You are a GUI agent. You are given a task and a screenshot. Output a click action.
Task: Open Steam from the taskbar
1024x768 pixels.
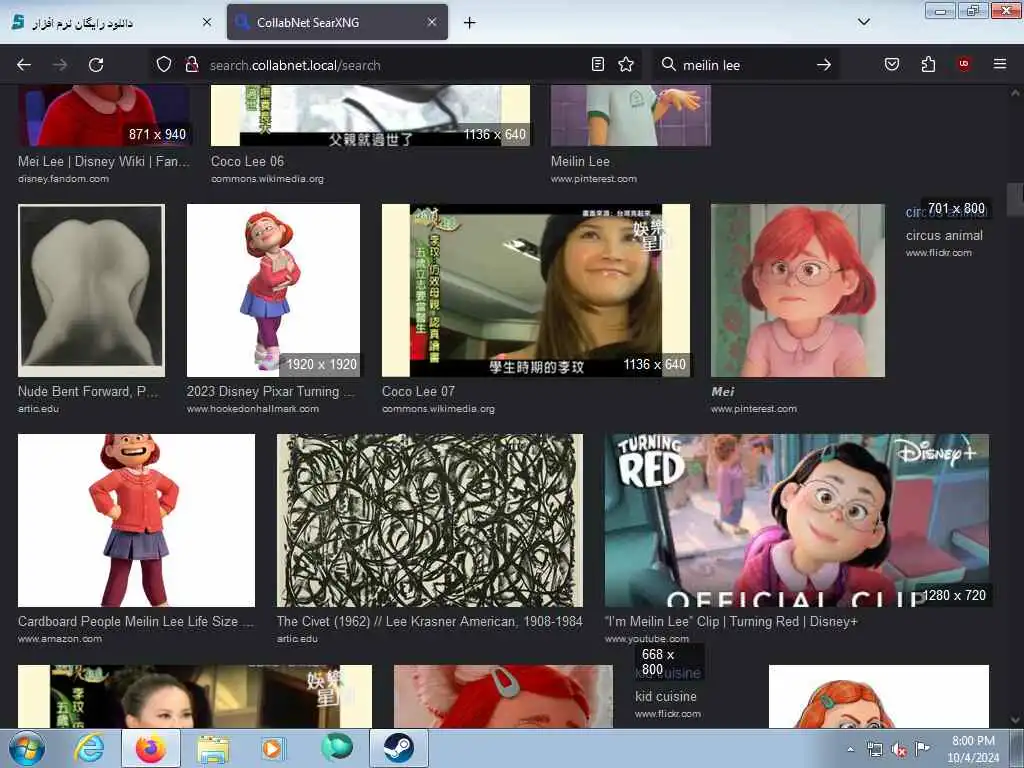pyautogui.click(x=398, y=748)
